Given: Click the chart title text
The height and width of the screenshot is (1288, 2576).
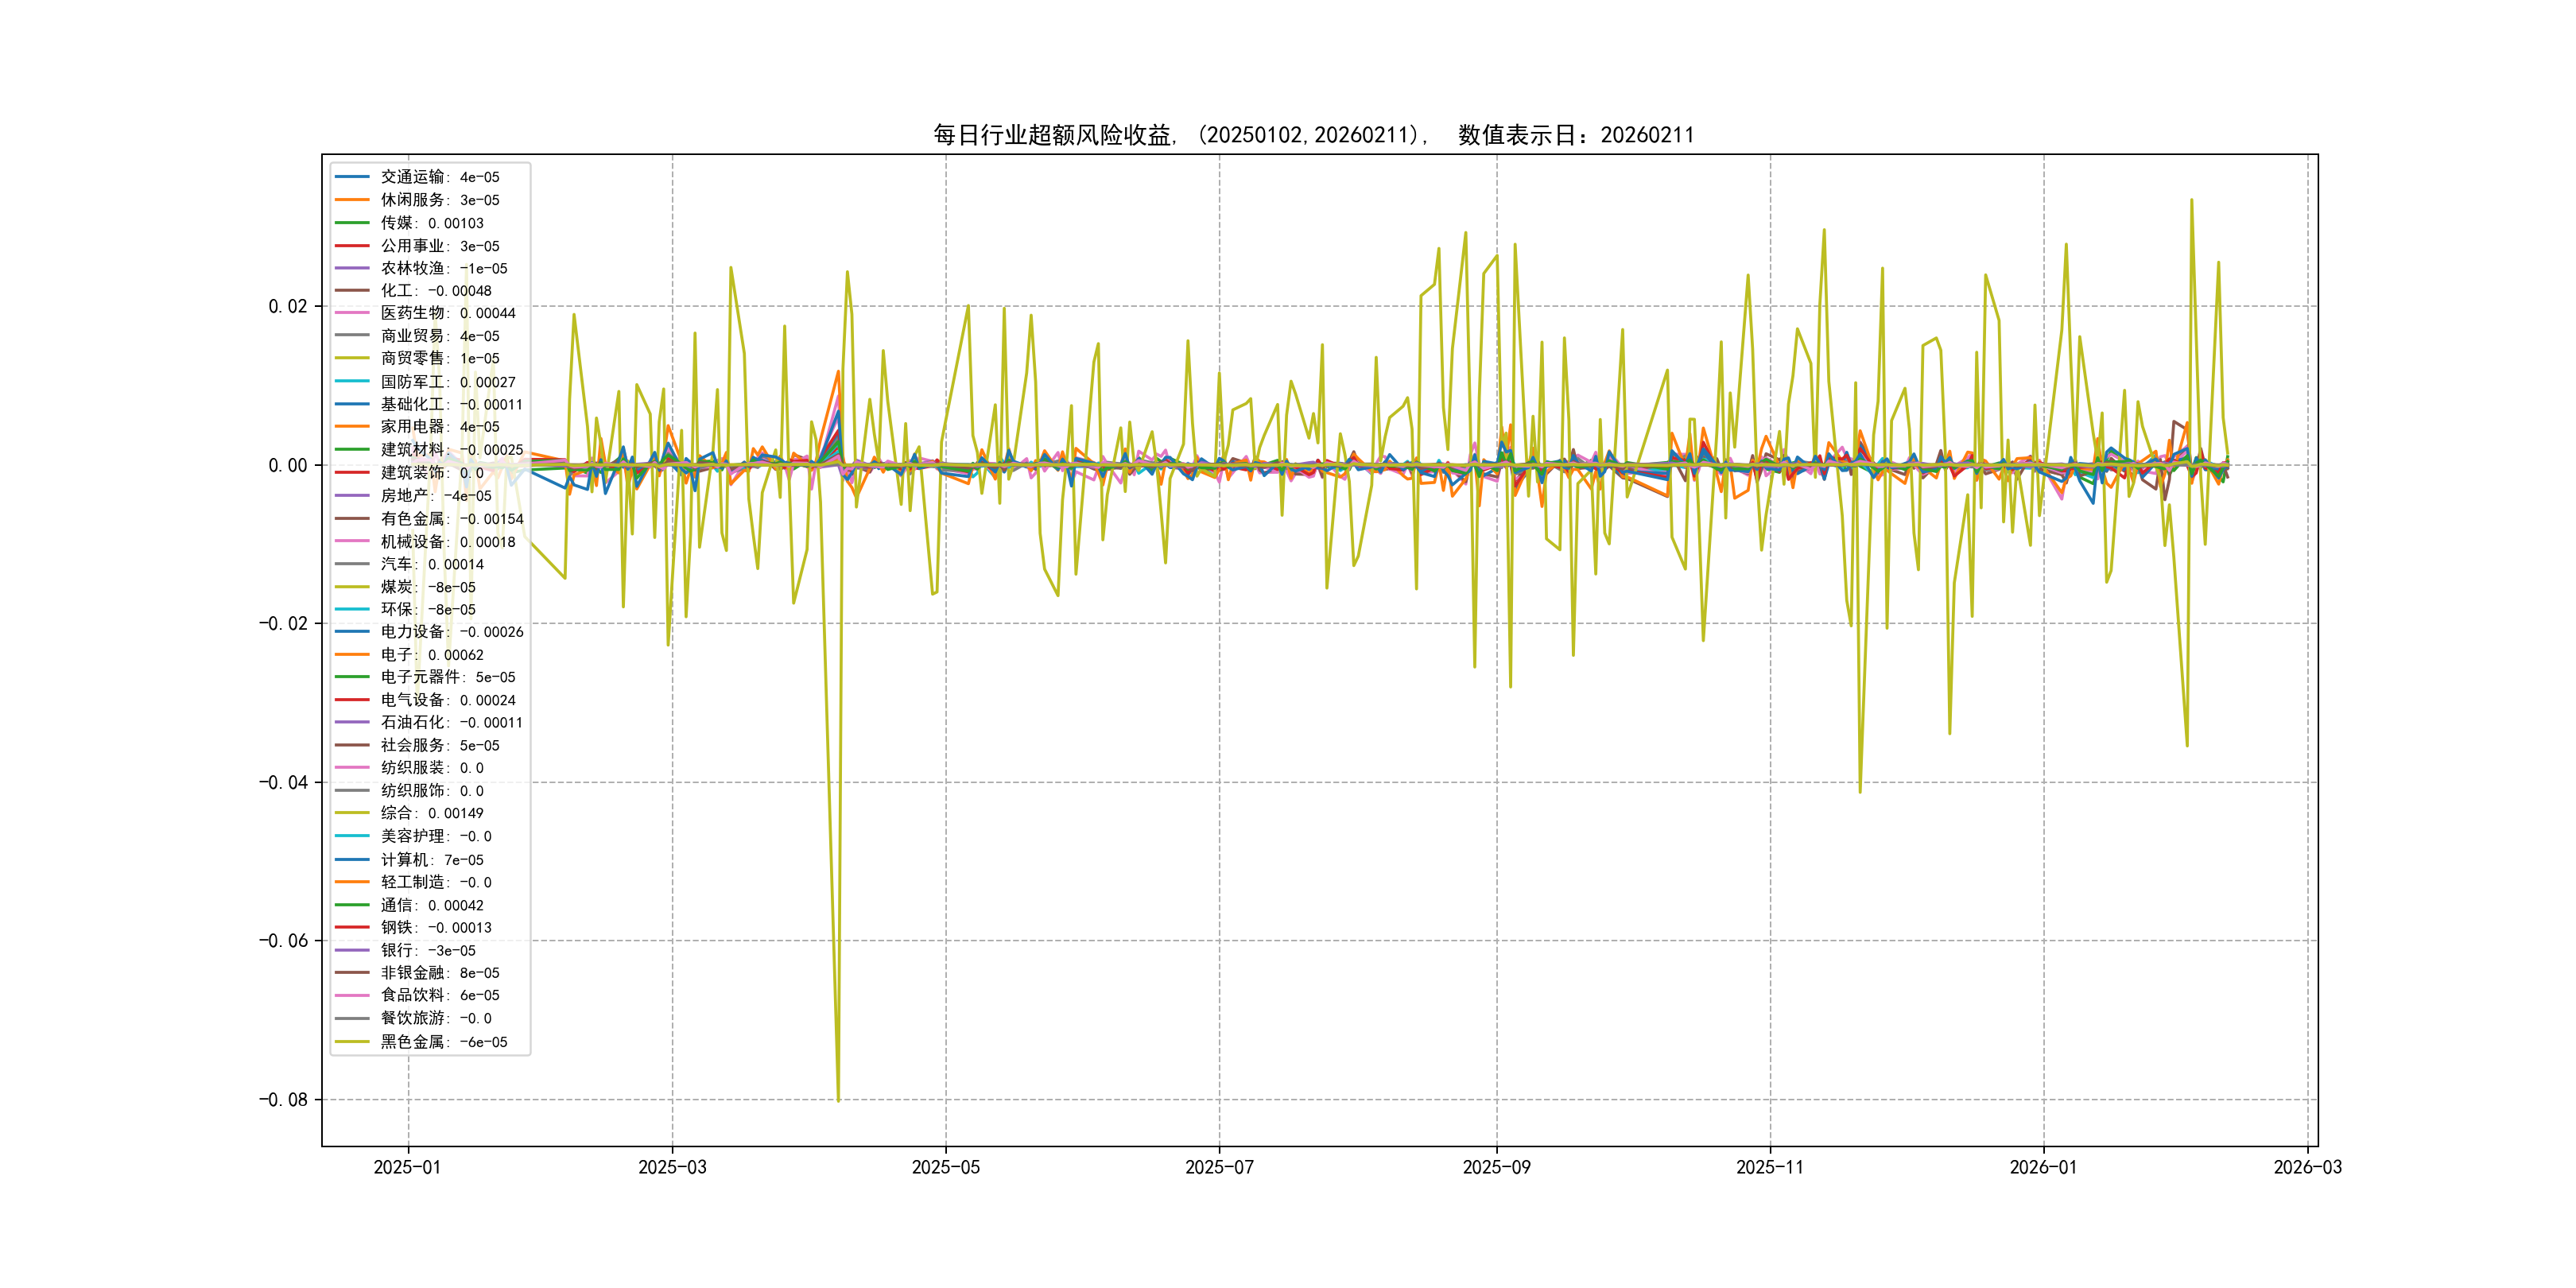Looking at the screenshot, I should [1313, 135].
